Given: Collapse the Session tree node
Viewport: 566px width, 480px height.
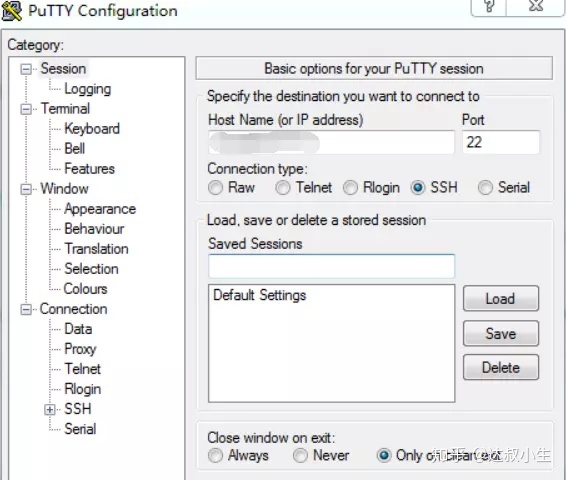Looking at the screenshot, I should 26,69.
